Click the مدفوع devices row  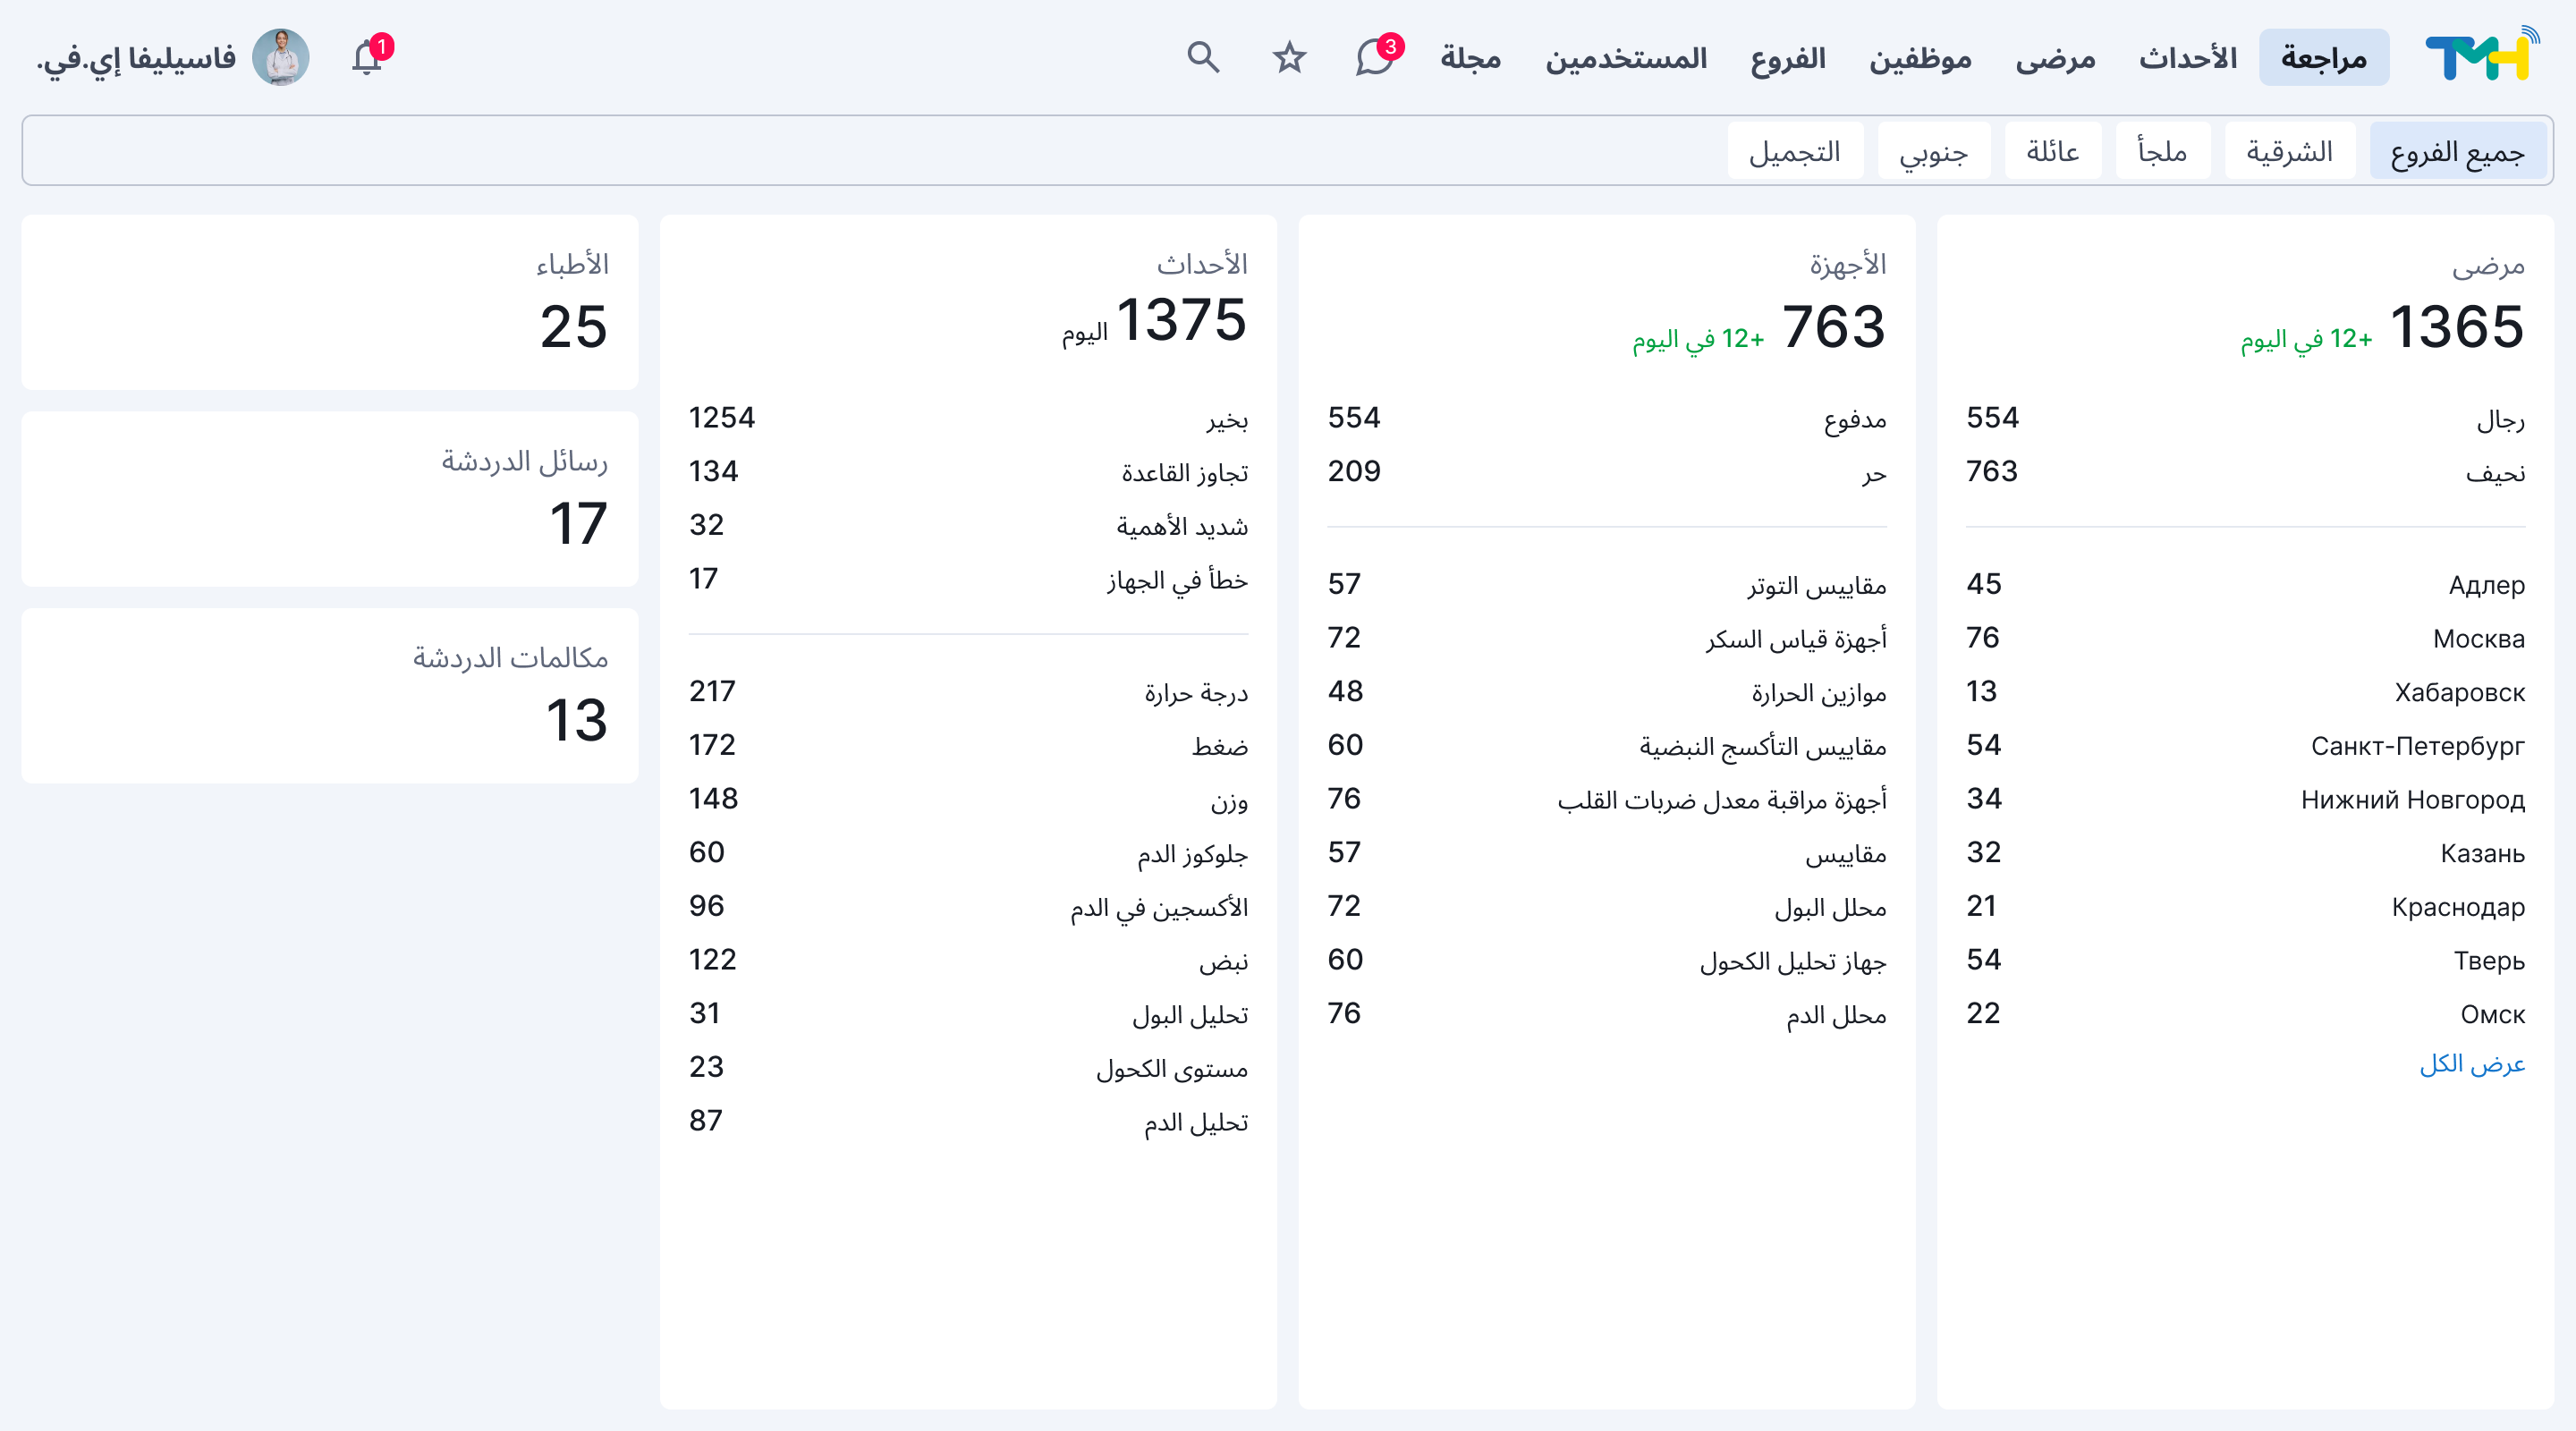(1607, 418)
